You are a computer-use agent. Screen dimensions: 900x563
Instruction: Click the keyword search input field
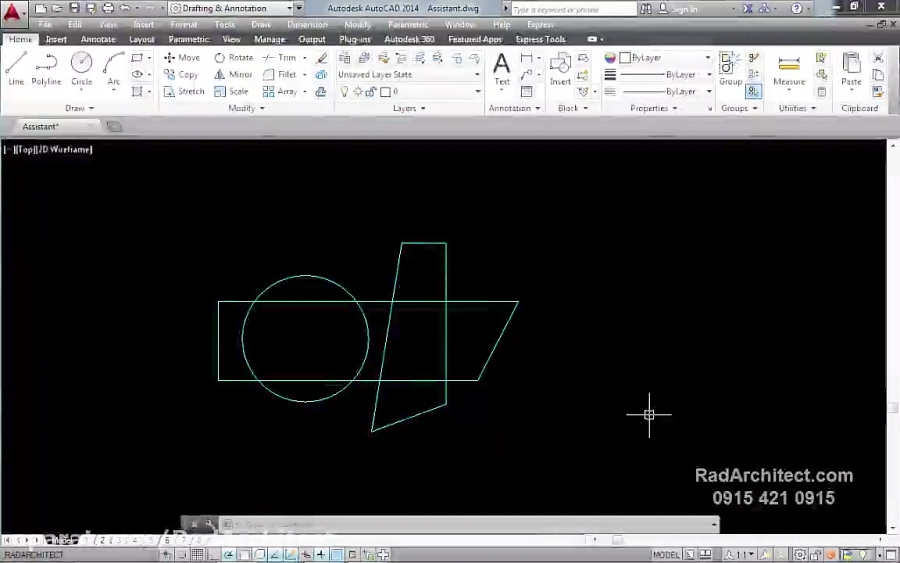click(x=572, y=9)
